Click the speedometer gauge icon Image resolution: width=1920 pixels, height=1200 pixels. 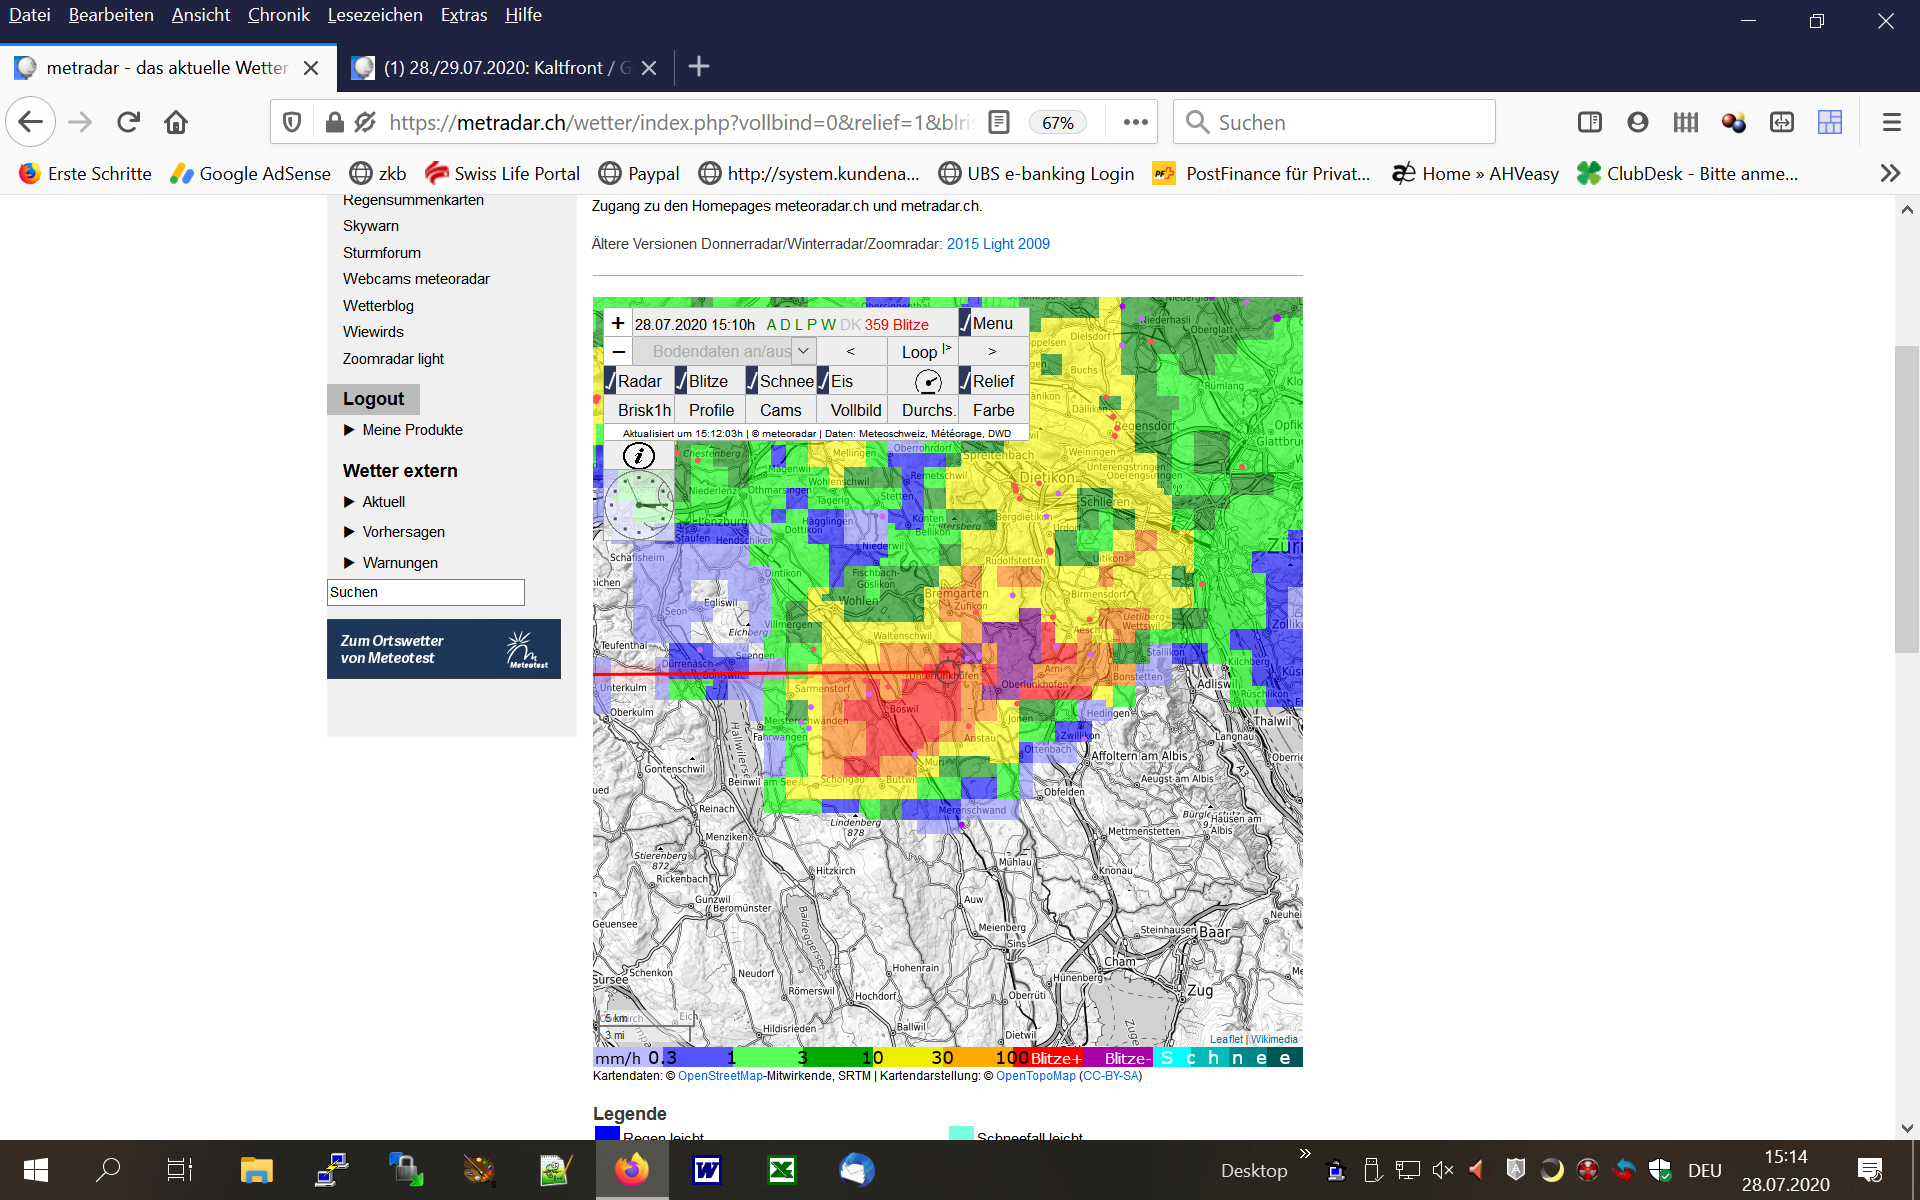pyautogui.click(x=928, y=381)
